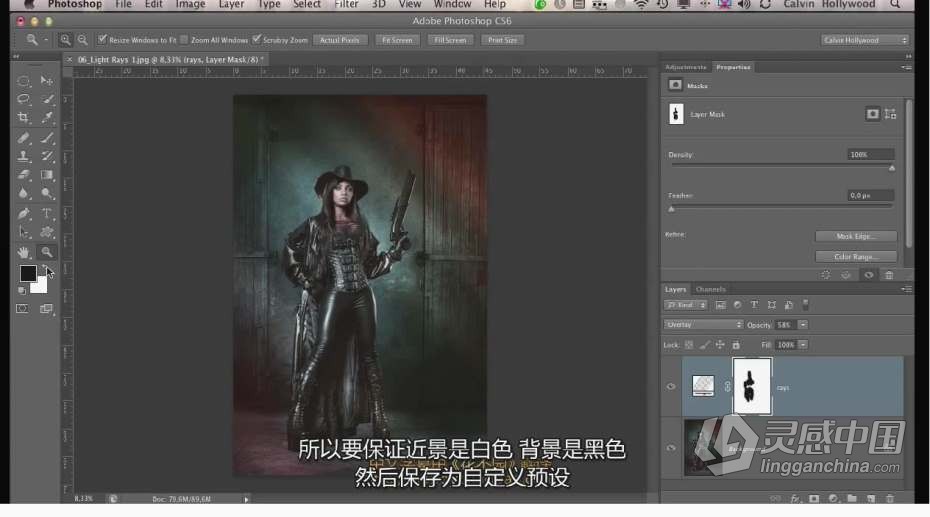Select the Hand tool
Viewport: 930px width, 517px height.
click(23, 252)
